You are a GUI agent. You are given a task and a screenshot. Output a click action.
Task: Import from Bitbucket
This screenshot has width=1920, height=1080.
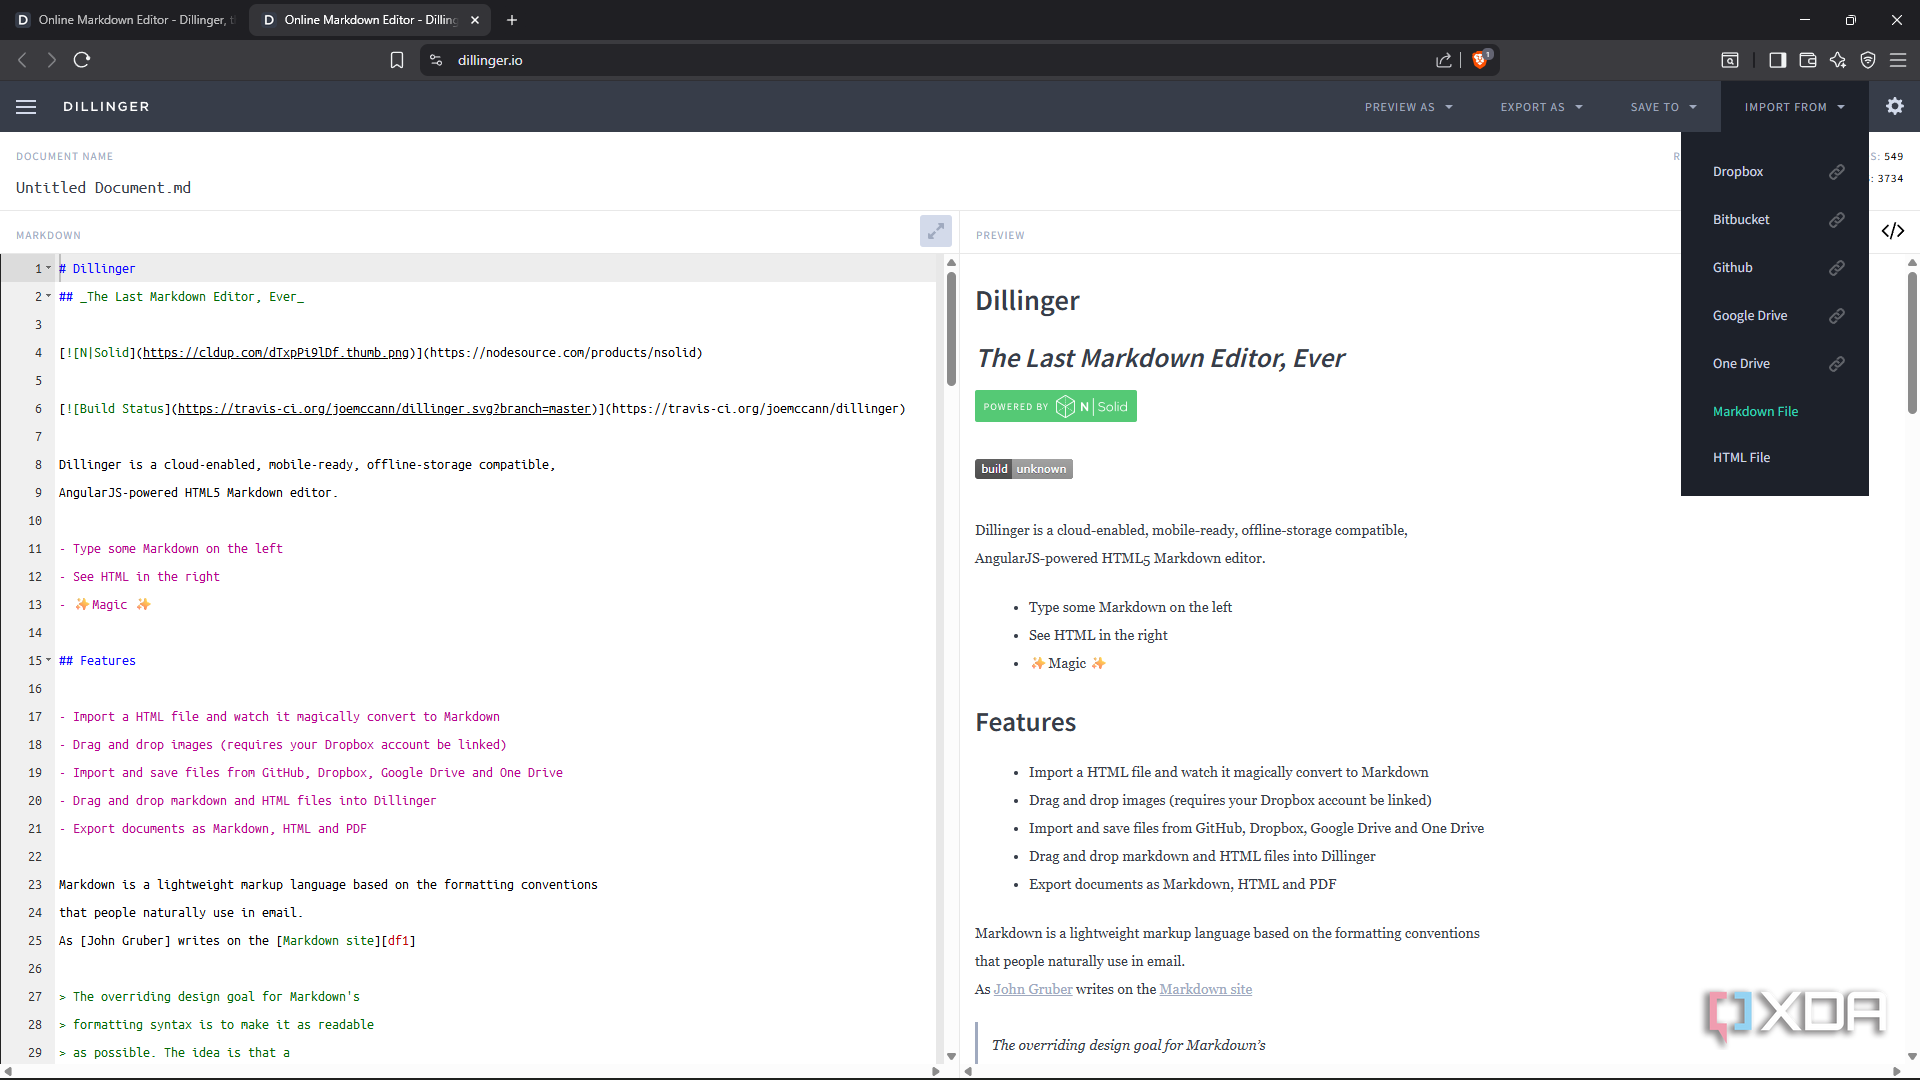pyautogui.click(x=1741, y=220)
